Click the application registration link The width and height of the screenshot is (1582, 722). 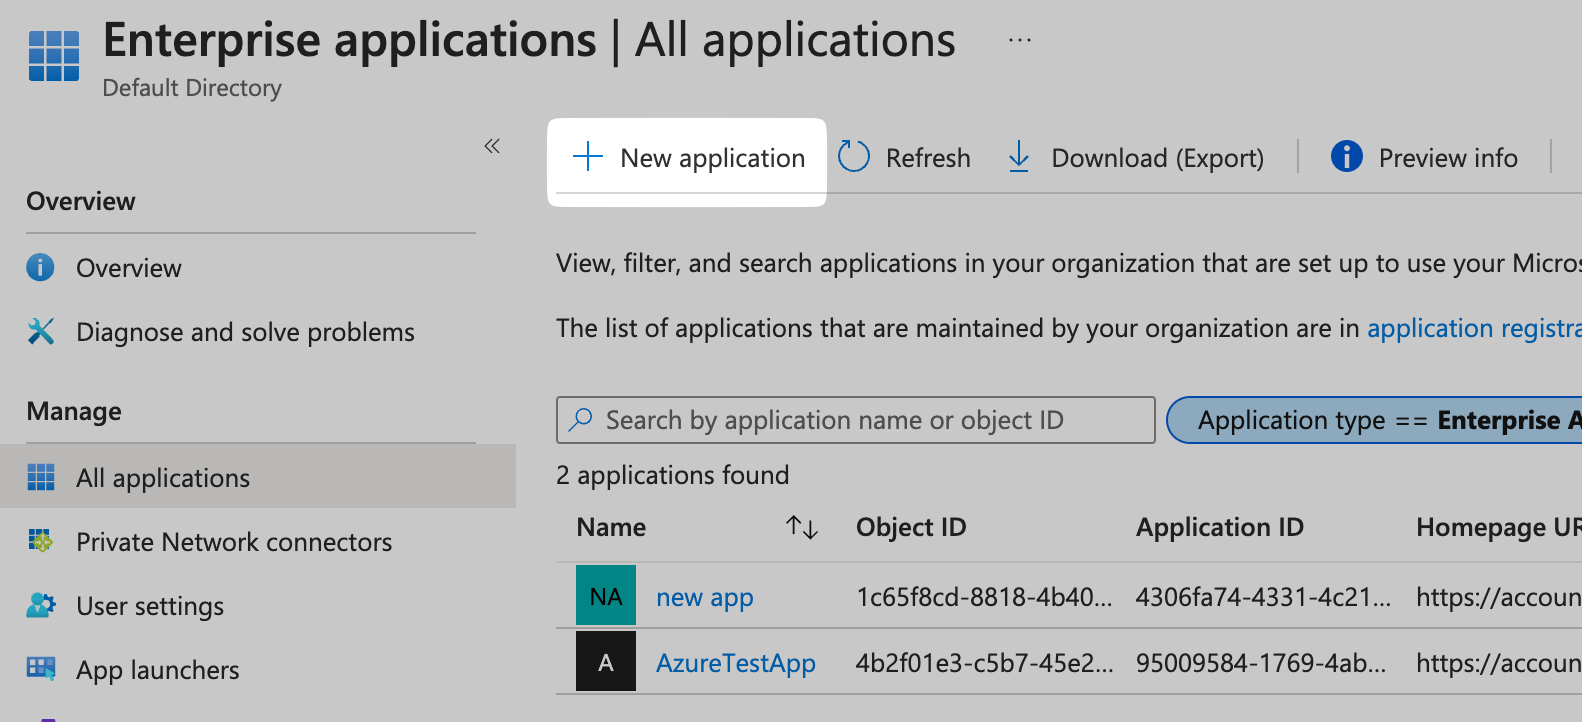1473,328
